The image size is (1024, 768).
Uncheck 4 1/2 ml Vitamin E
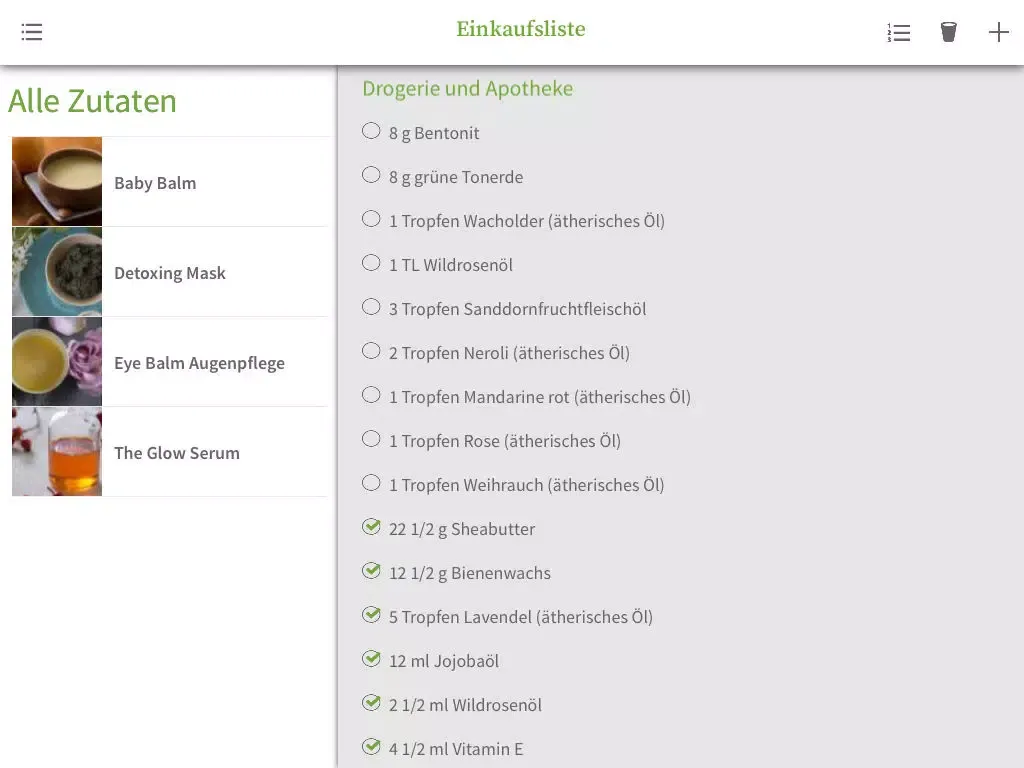point(371,746)
